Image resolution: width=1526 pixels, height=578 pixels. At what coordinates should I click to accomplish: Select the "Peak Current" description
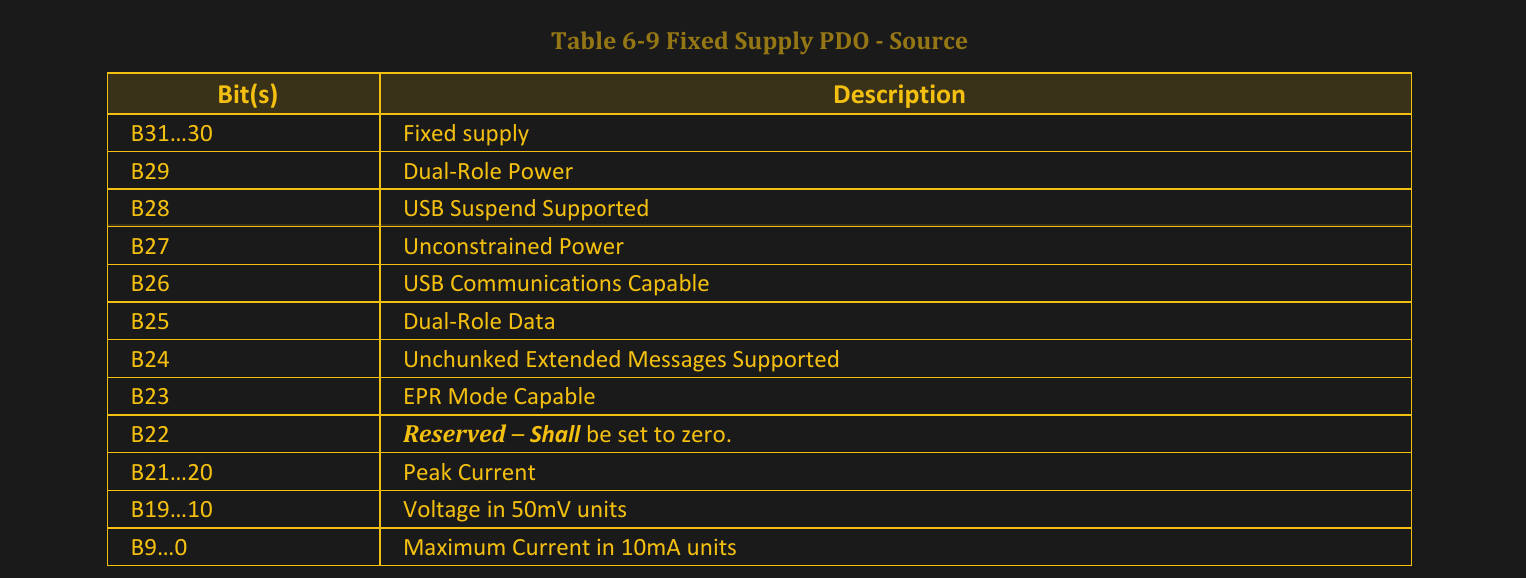click(468, 472)
